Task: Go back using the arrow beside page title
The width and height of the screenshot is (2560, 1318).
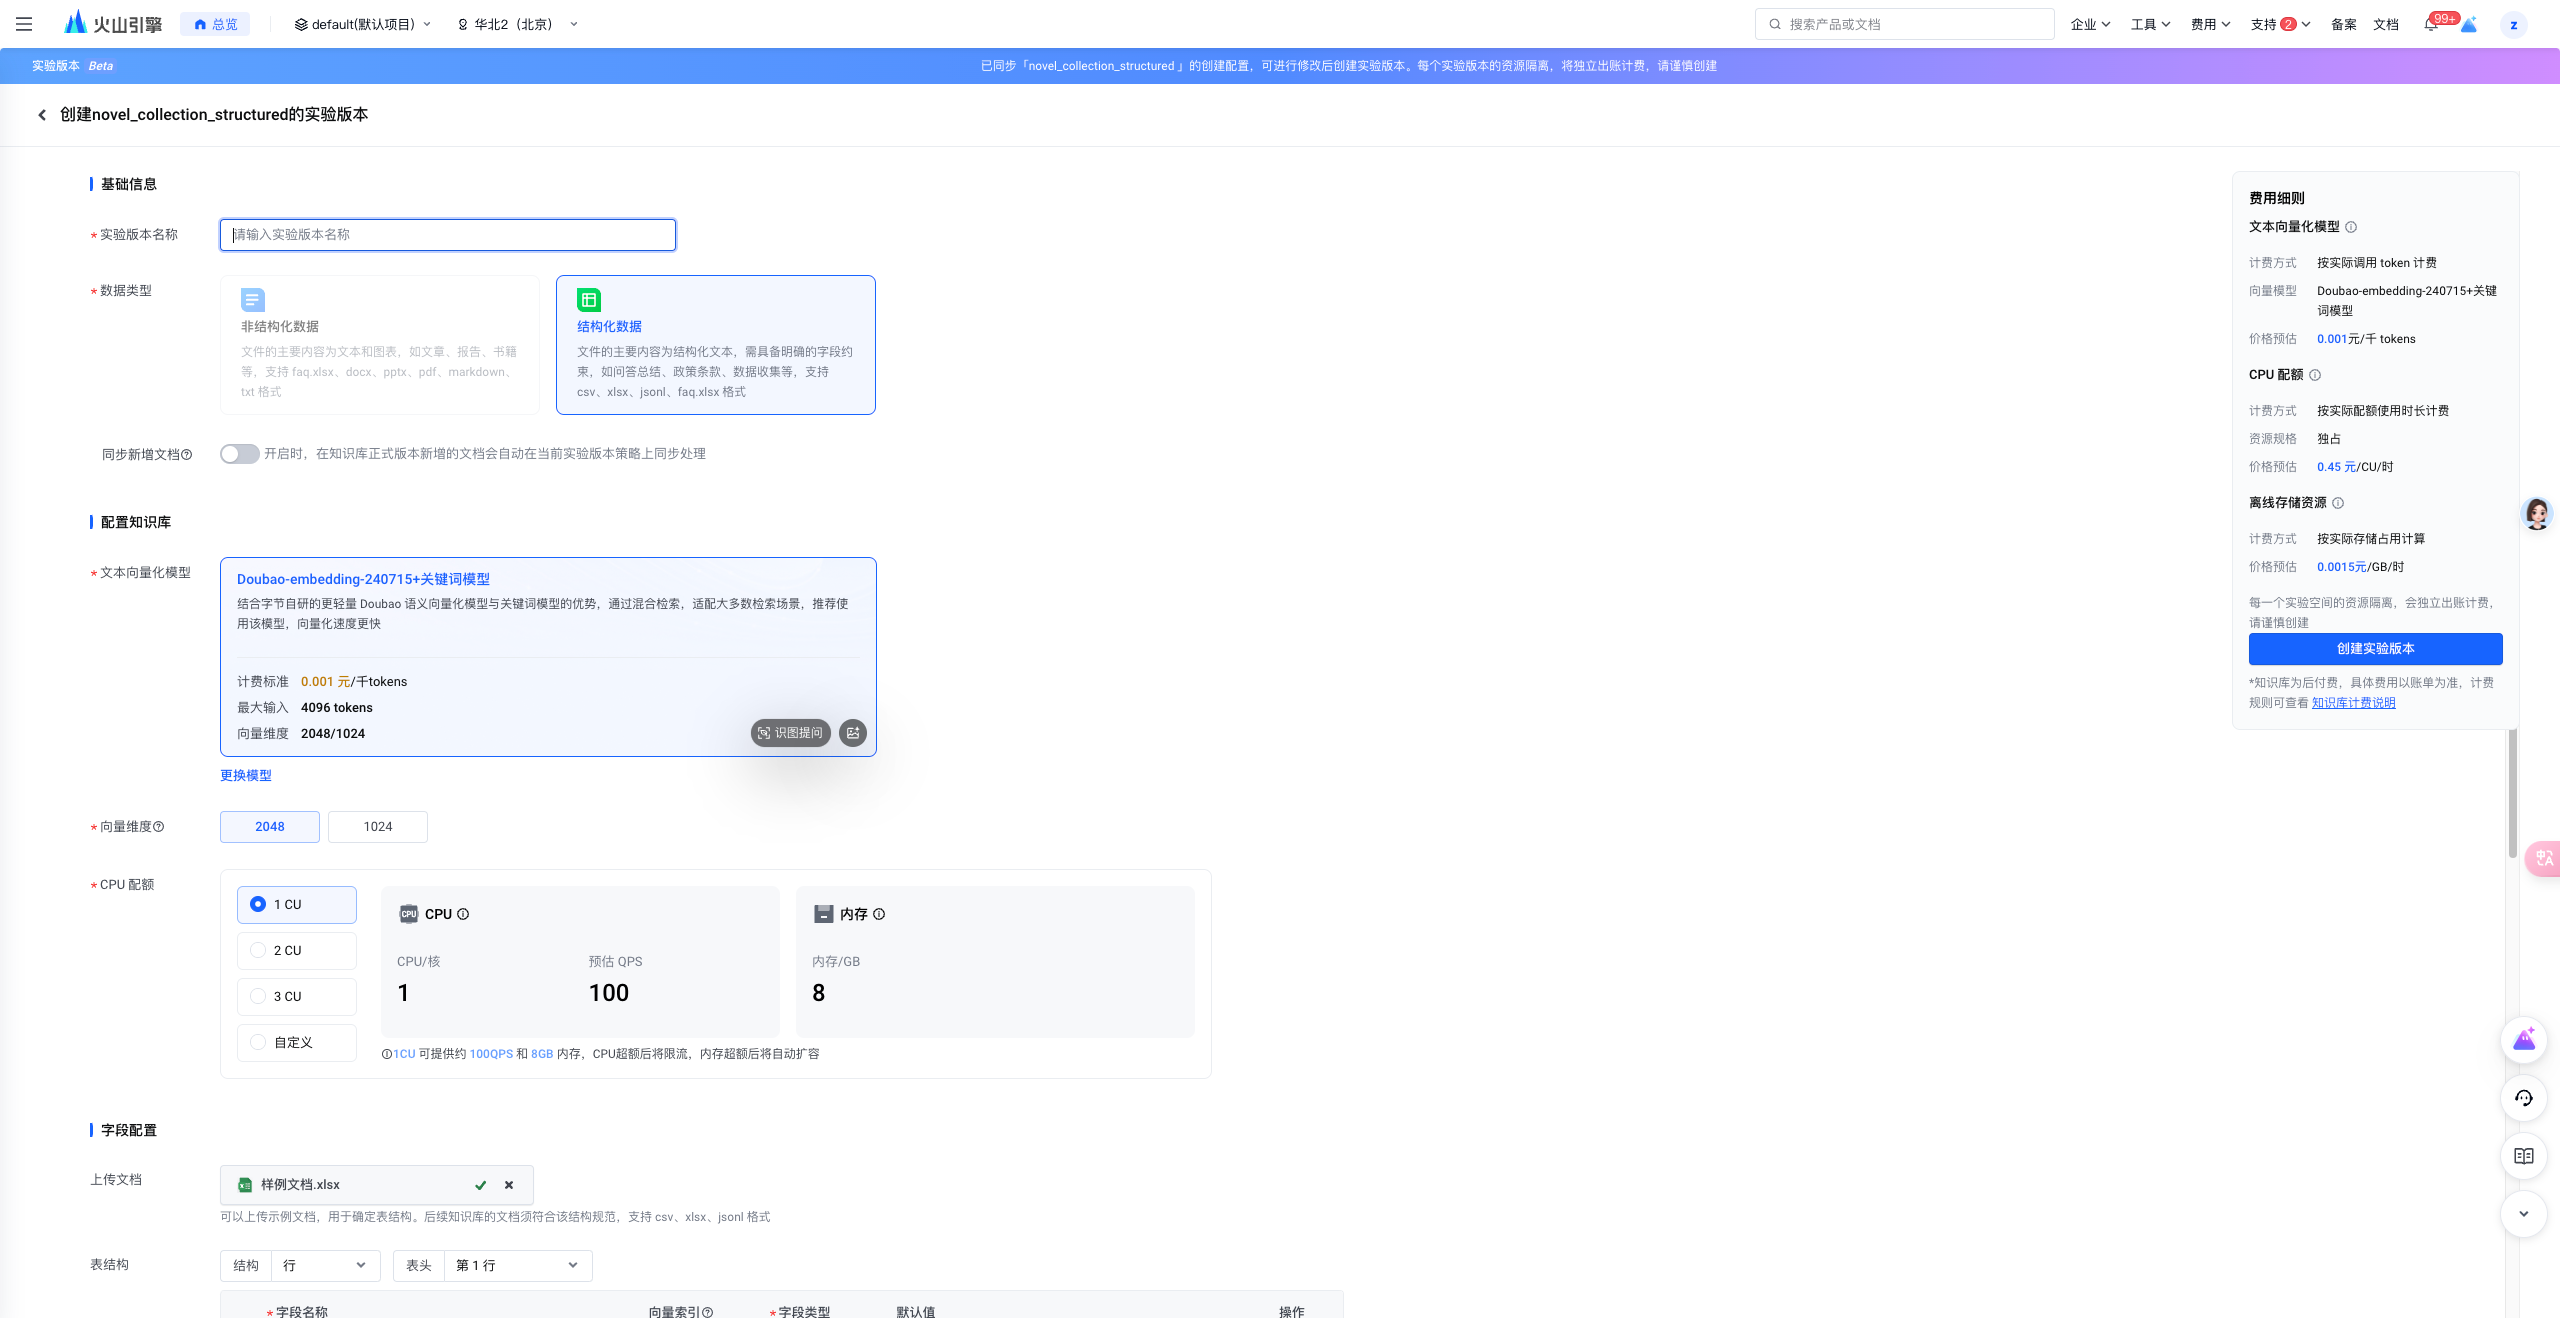Action: (42, 115)
